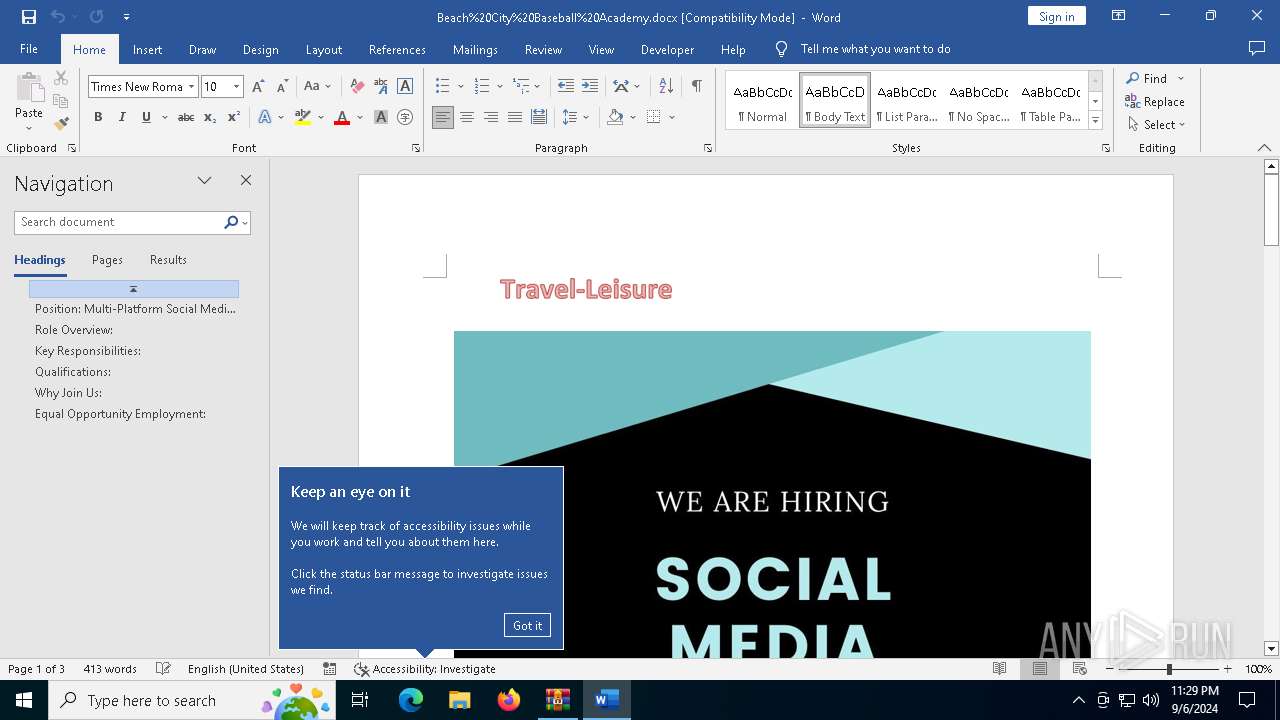Save the document with the floppy disk icon
This screenshot has height=720, width=1280.
pyautogui.click(x=28, y=17)
